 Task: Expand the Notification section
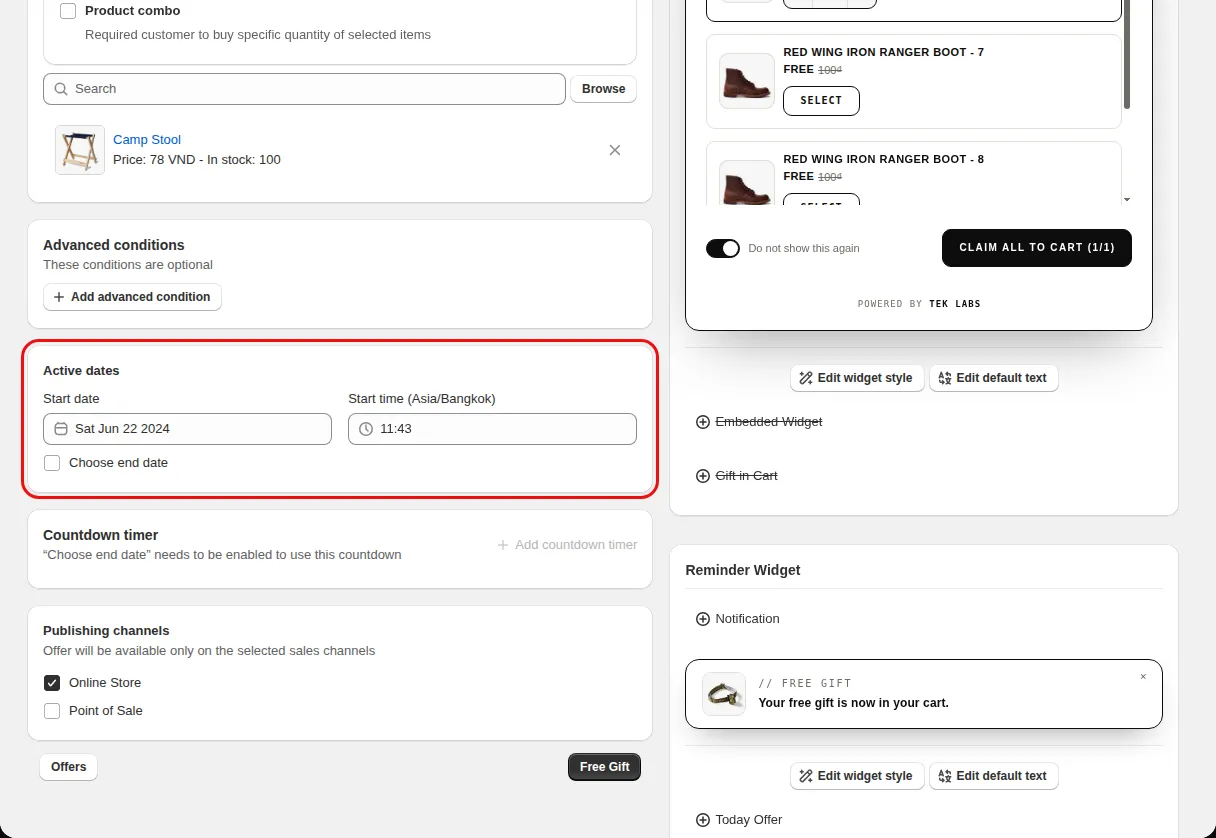click(x=738, y=619)
